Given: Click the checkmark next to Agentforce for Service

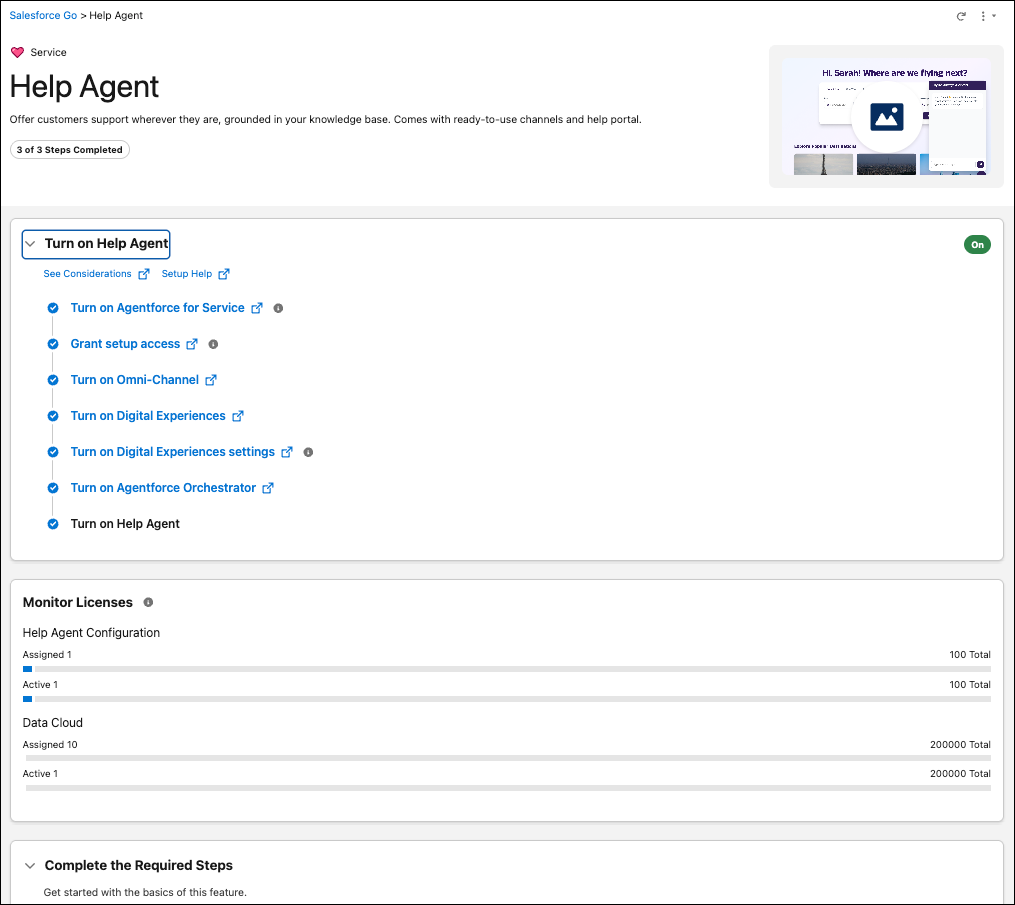Looking at the screenshot, I should coord(53,308).
